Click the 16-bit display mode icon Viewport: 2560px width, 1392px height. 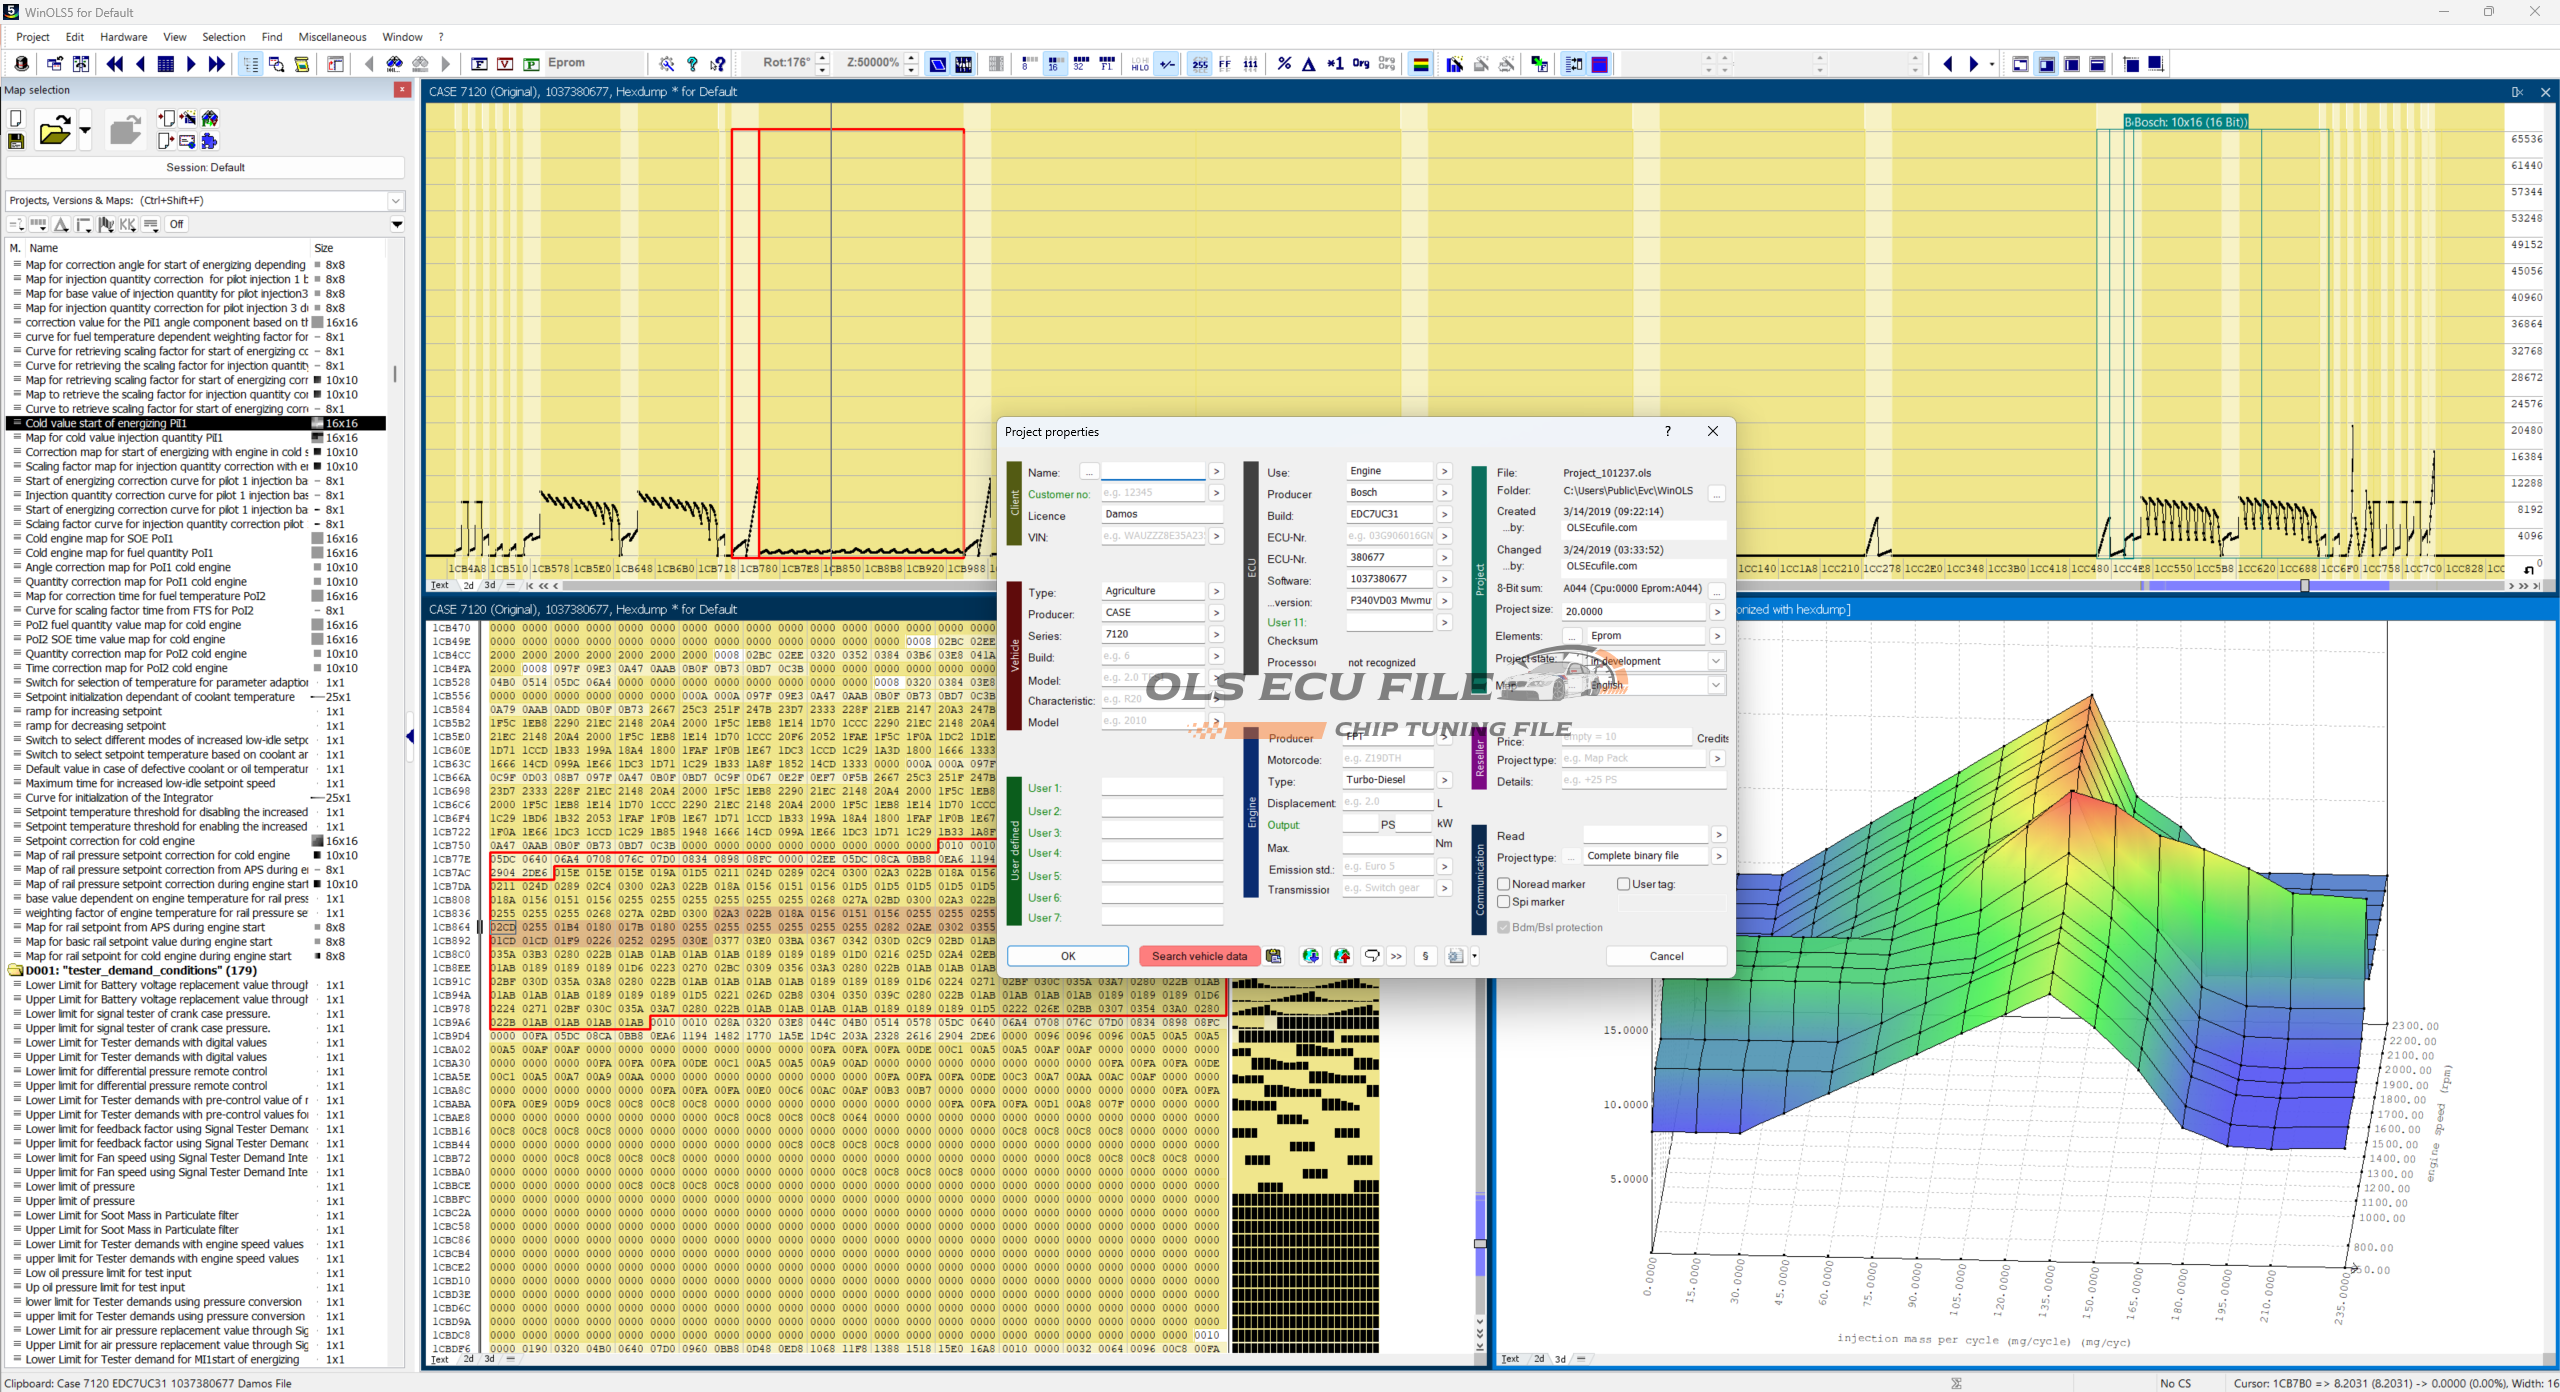pyautogui.click(x=1054, y=64)
